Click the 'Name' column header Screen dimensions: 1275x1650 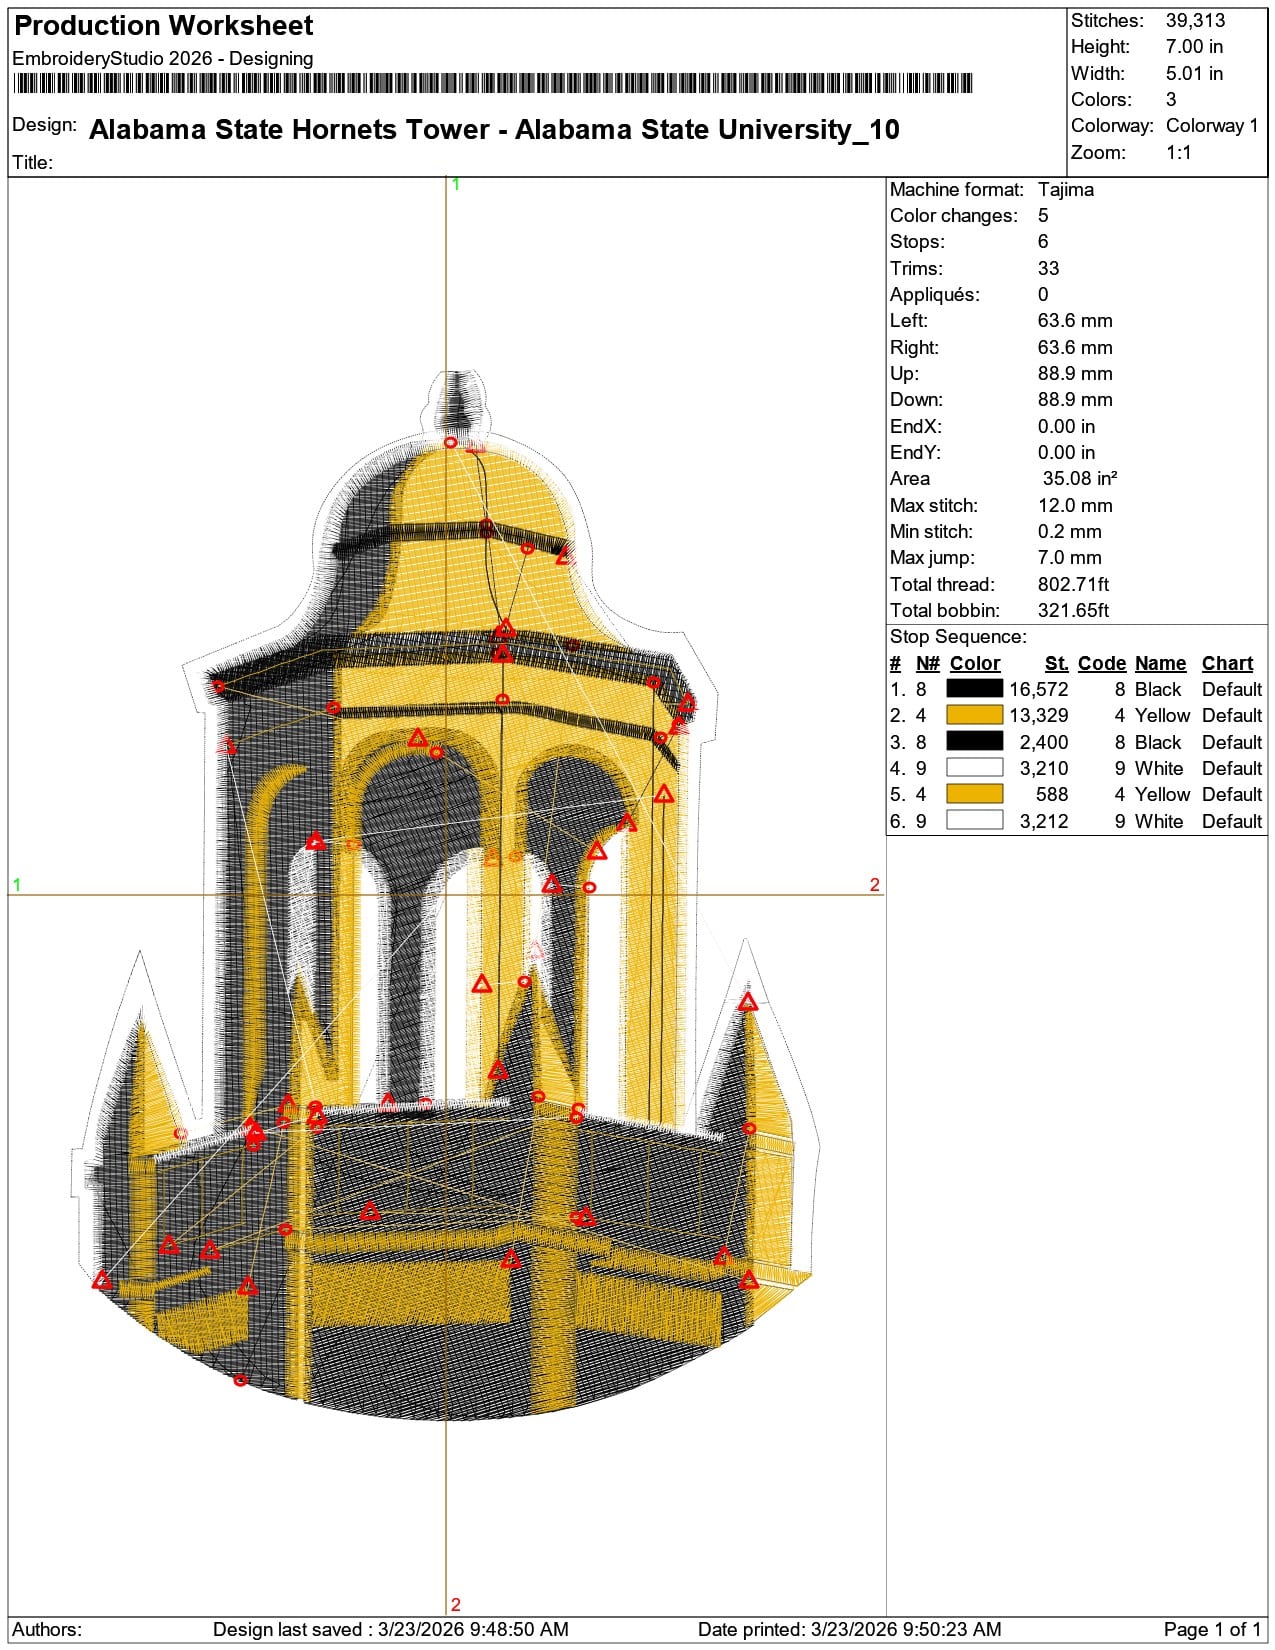point(1161,664)
